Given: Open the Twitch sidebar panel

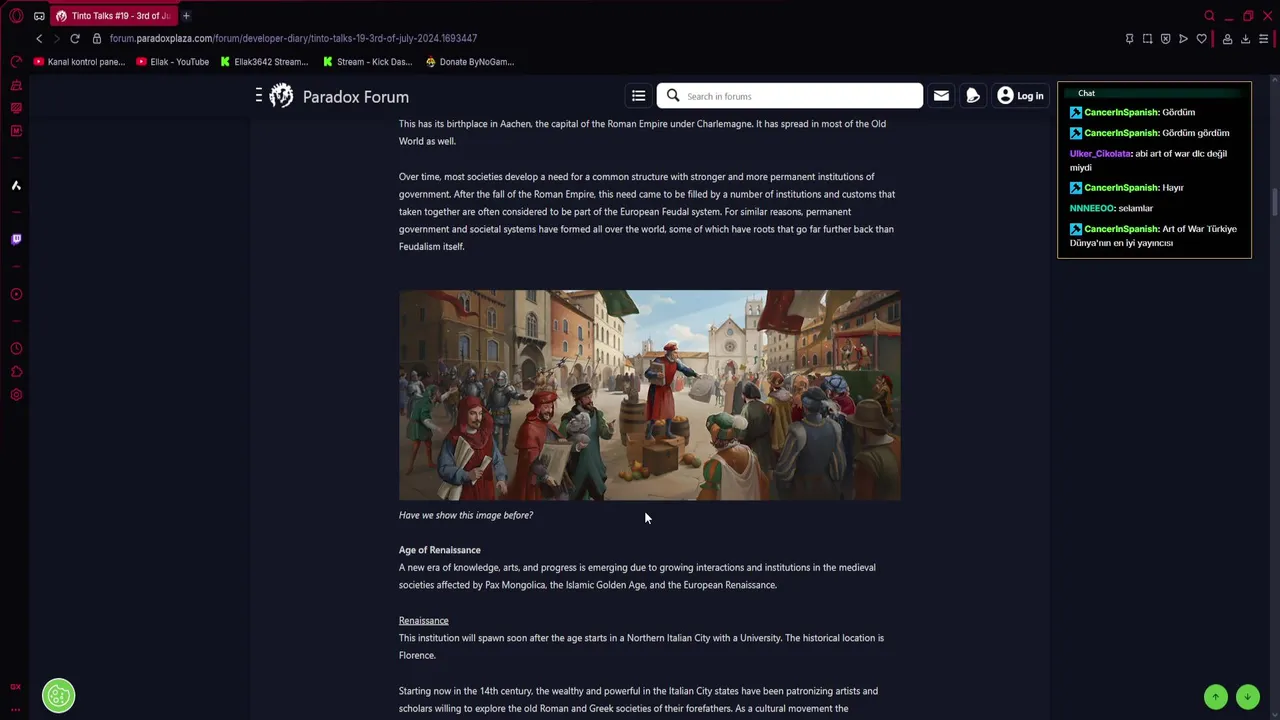Looking at the screenshot, I should point(16,239).
